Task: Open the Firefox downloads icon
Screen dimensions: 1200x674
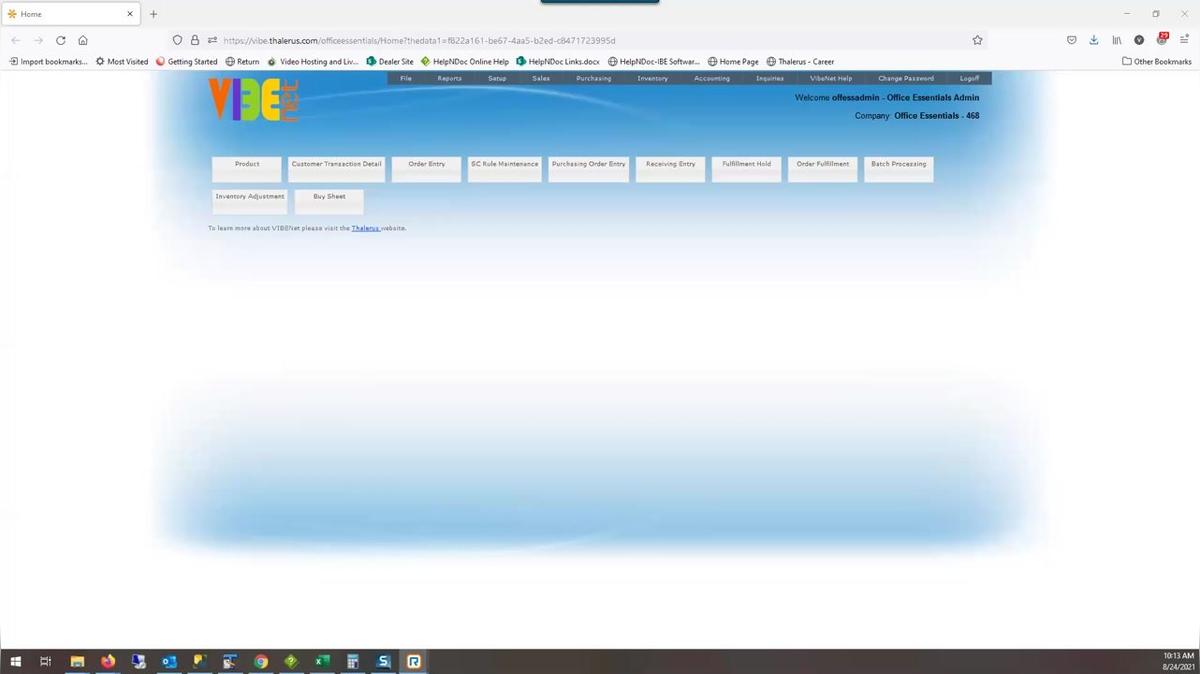Action: (1094, 40)
